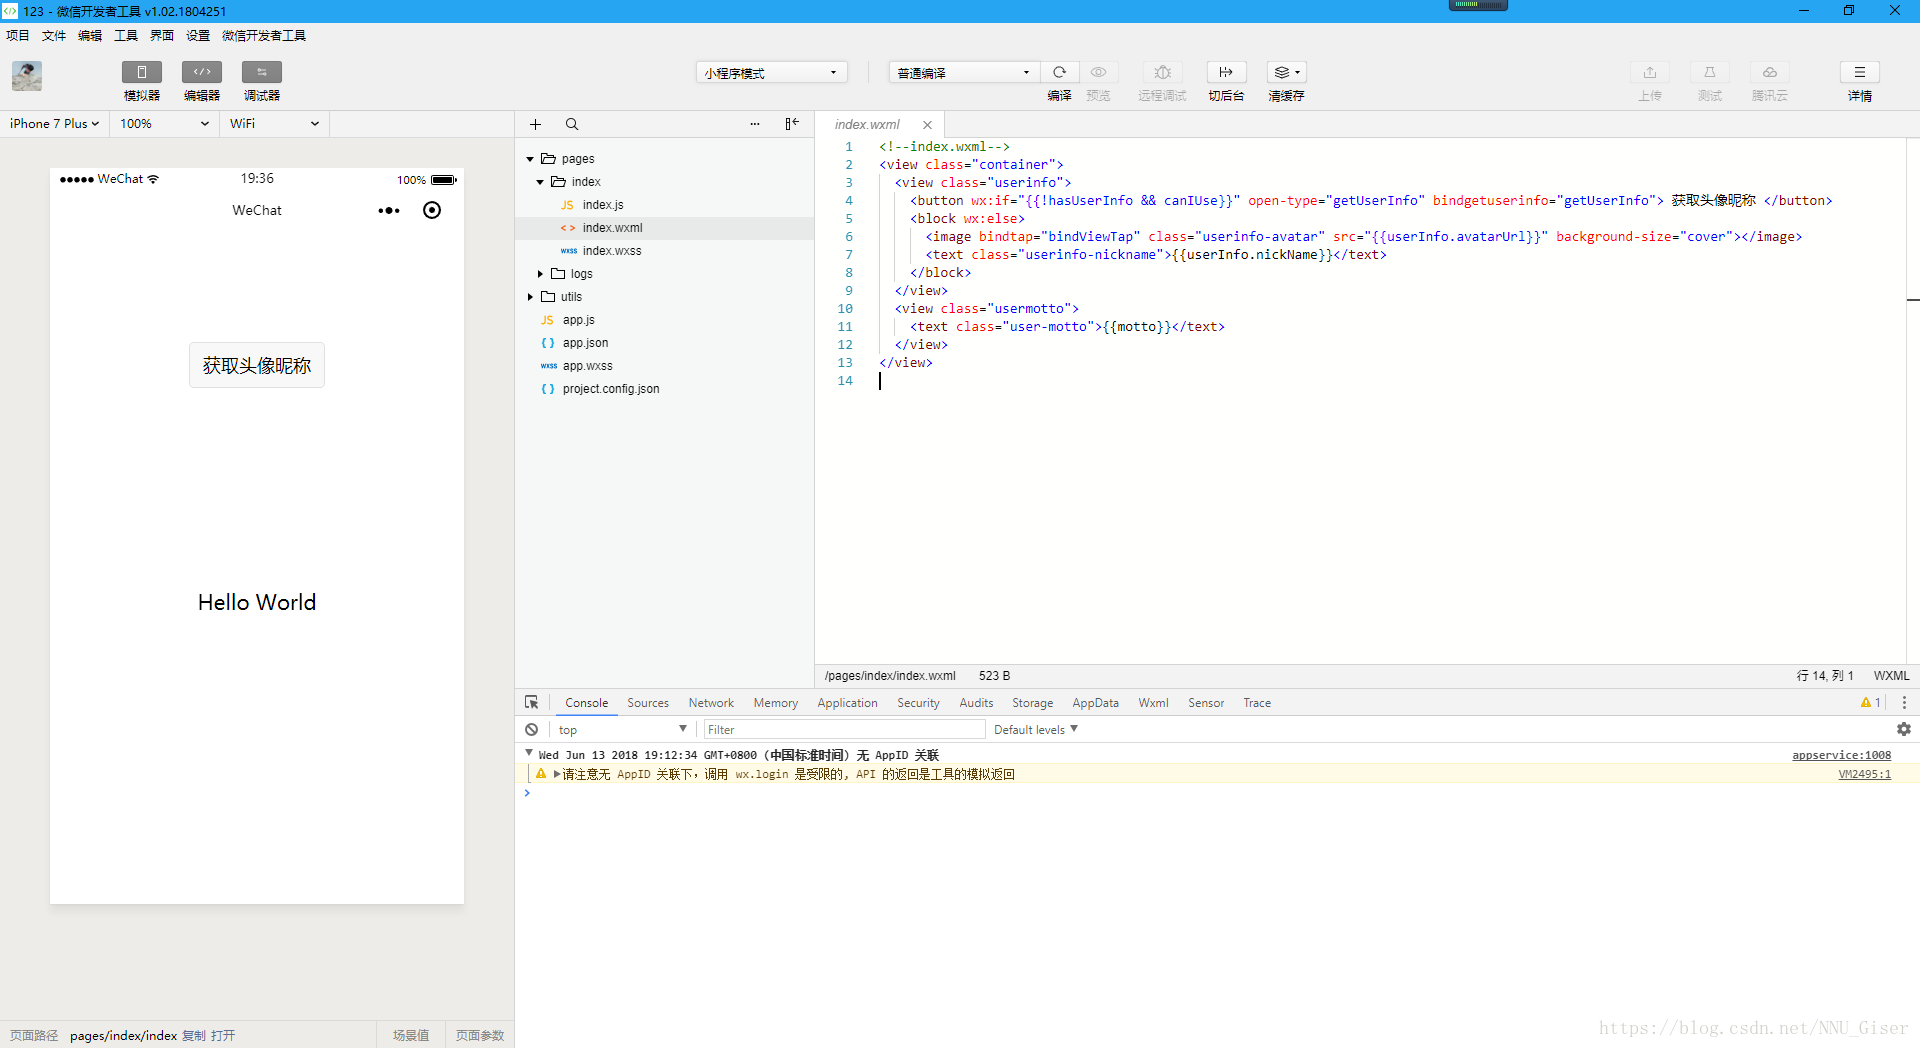Toggle the debugger panel button
Image resolution: width=1920 pixels, height=1048 pixels.
pyautogui.click(x=261, y=72)
